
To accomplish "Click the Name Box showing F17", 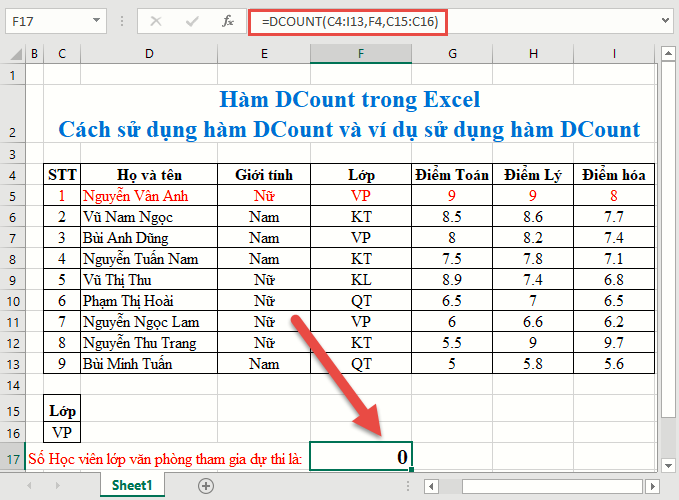I will pyautogui.click(x=45, y=20).
